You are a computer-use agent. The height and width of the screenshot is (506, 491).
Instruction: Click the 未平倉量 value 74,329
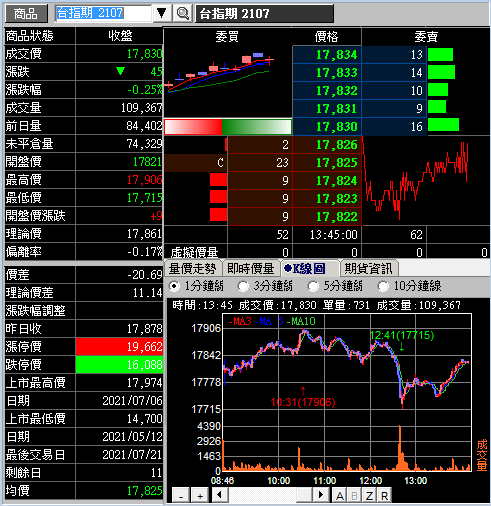[144, 144]
